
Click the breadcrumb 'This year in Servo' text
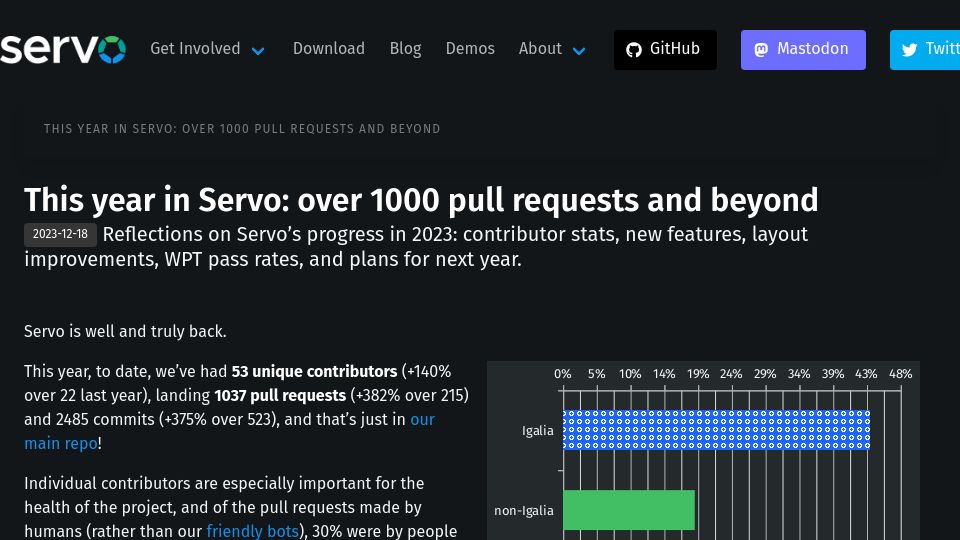click(x=242, y=129)
